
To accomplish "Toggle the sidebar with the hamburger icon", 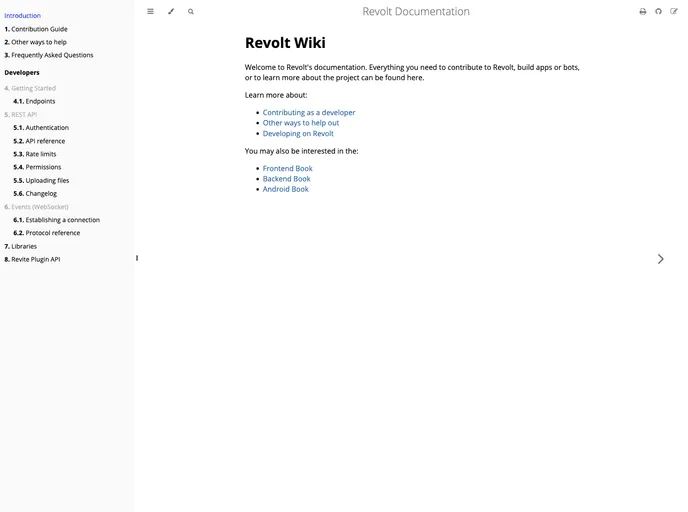I will 150,11.
